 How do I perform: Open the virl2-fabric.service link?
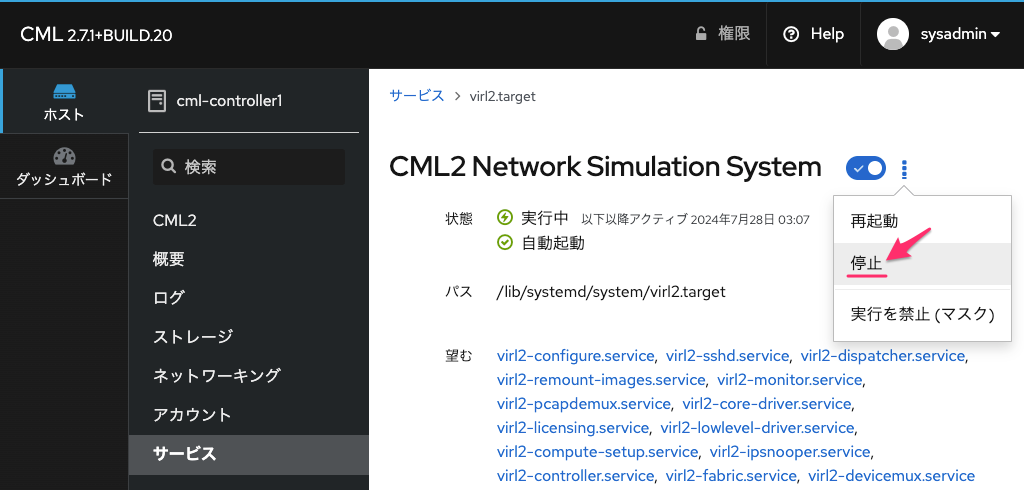[731, 476]
